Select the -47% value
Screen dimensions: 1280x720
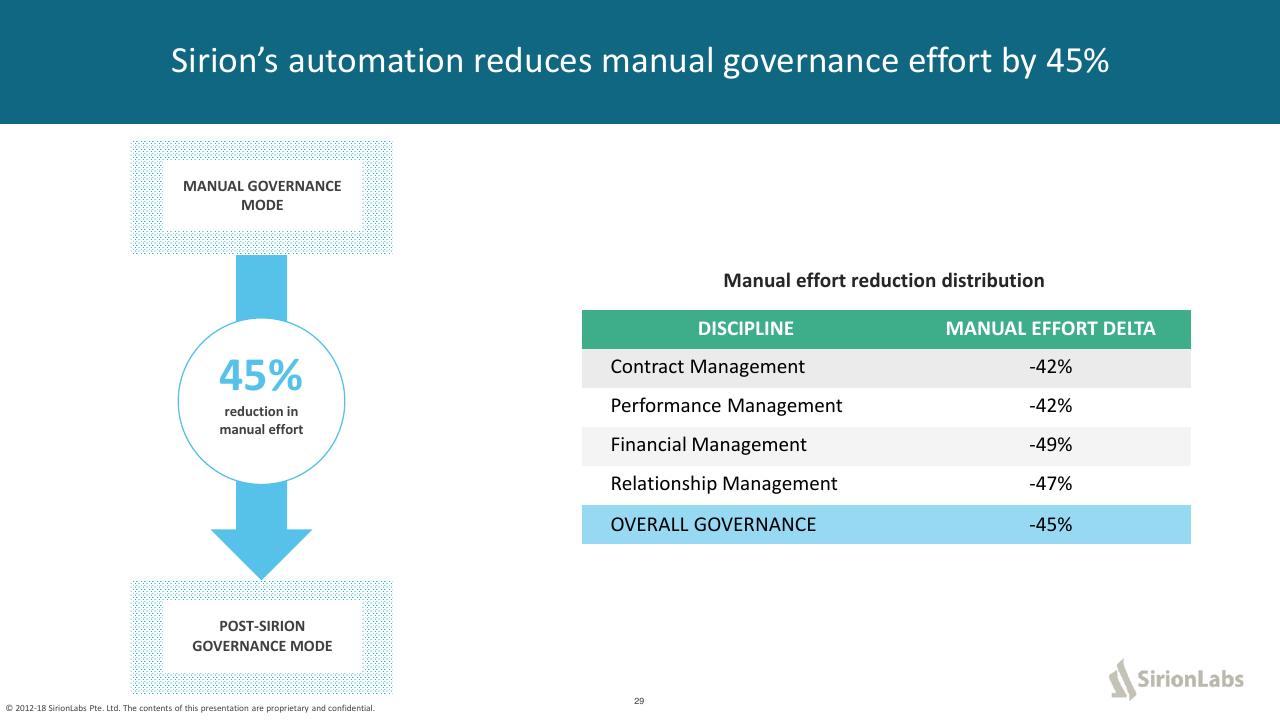click(x=1051, y=484)
